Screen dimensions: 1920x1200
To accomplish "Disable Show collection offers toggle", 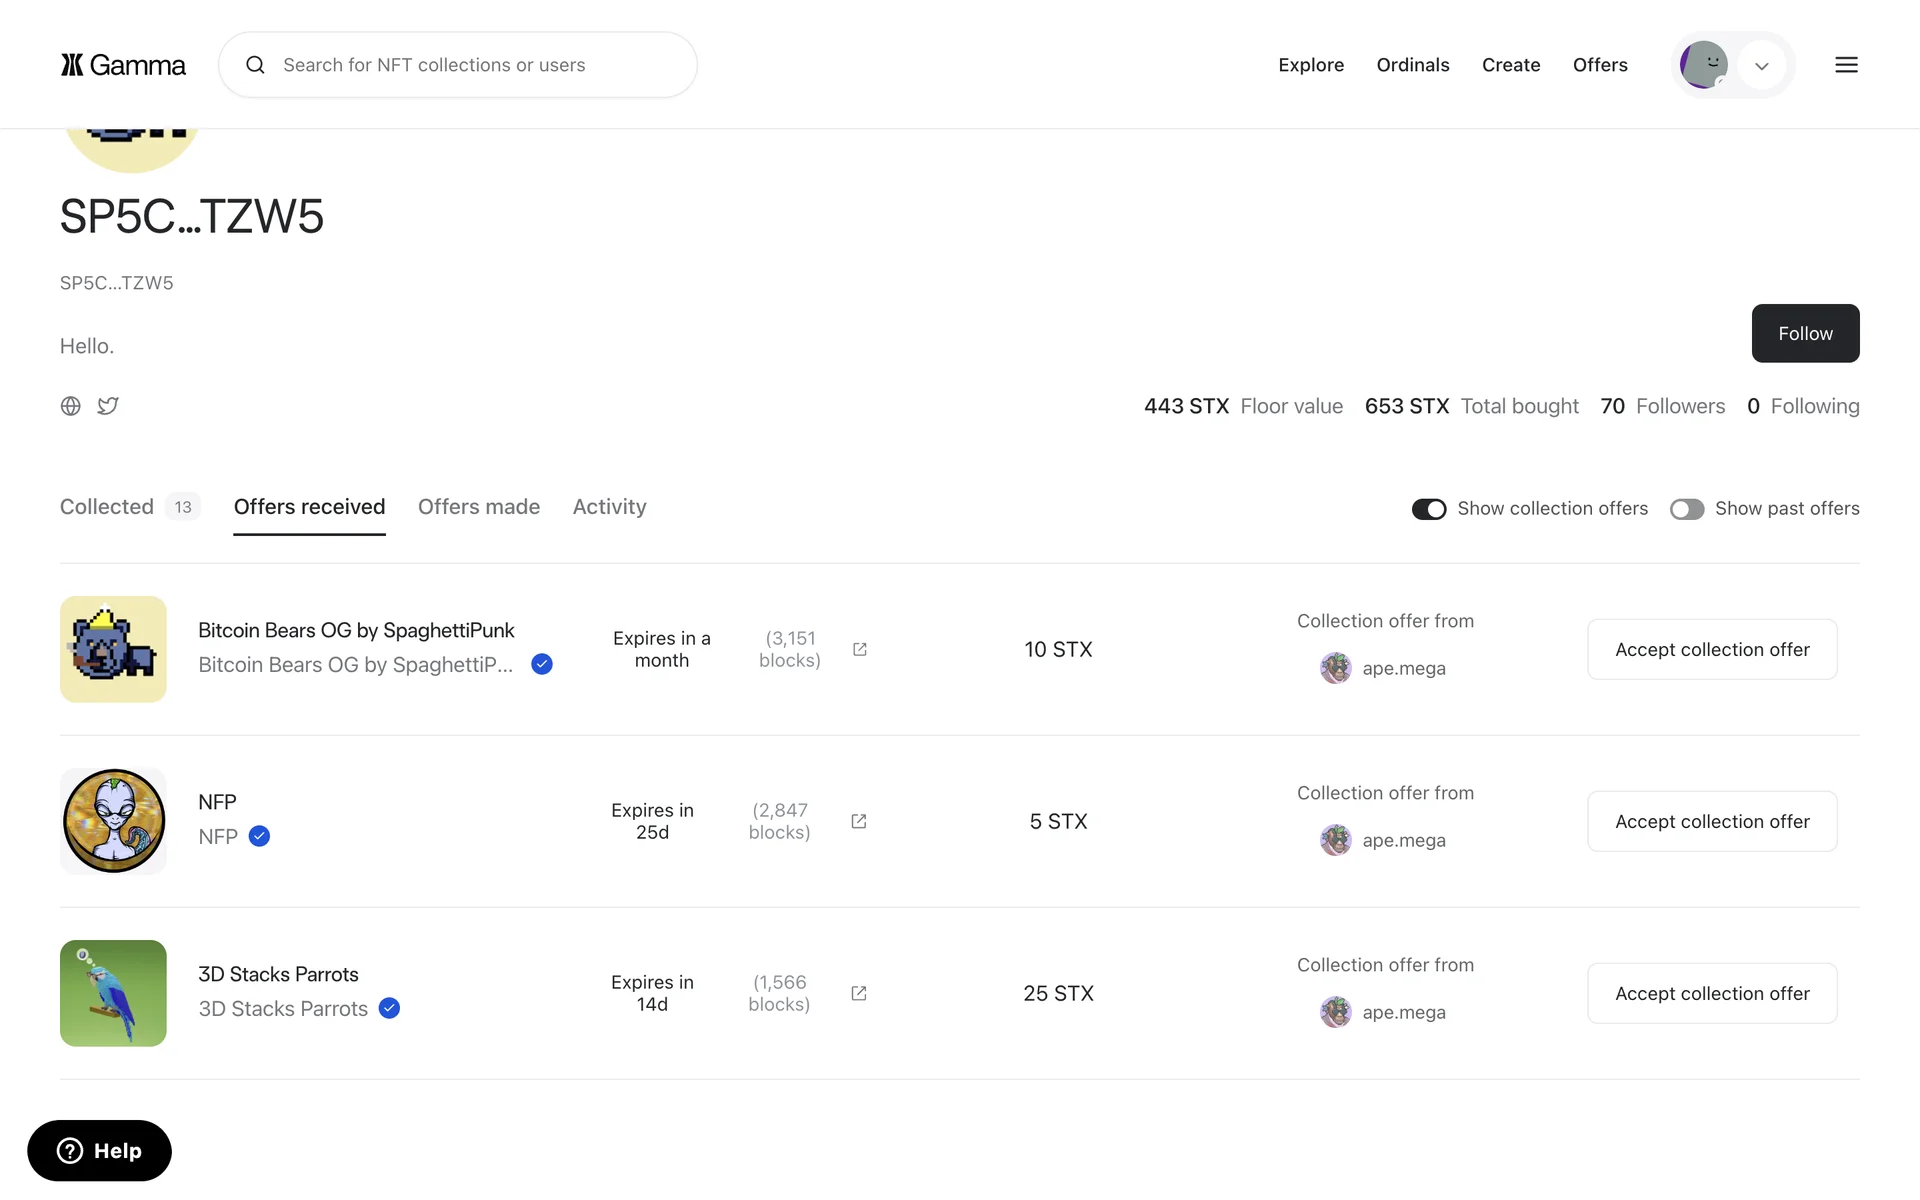I will (1428, 509).
